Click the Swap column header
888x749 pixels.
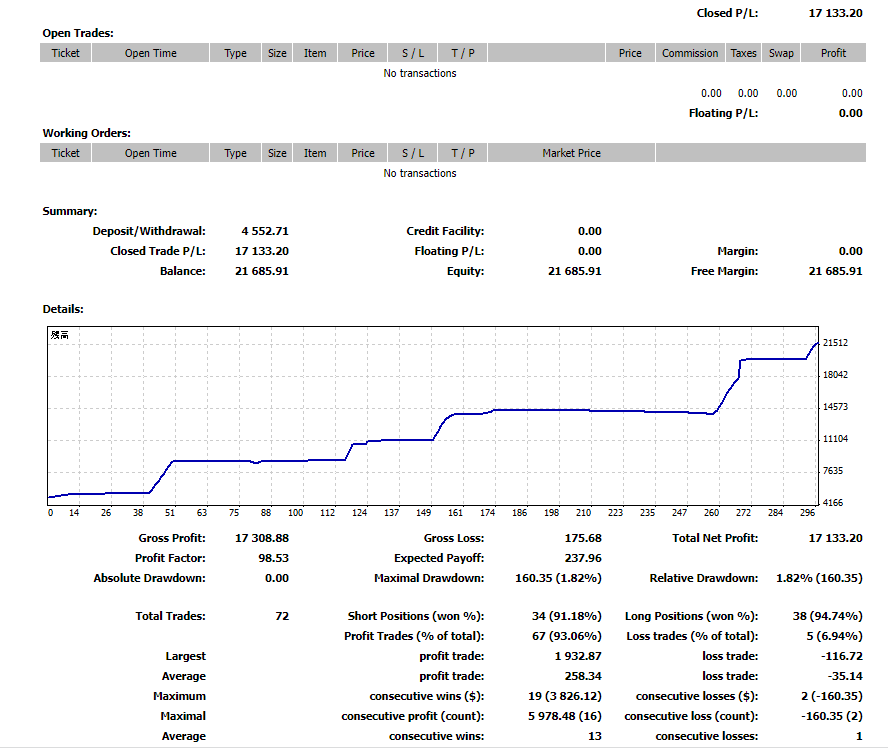(781, 53)
